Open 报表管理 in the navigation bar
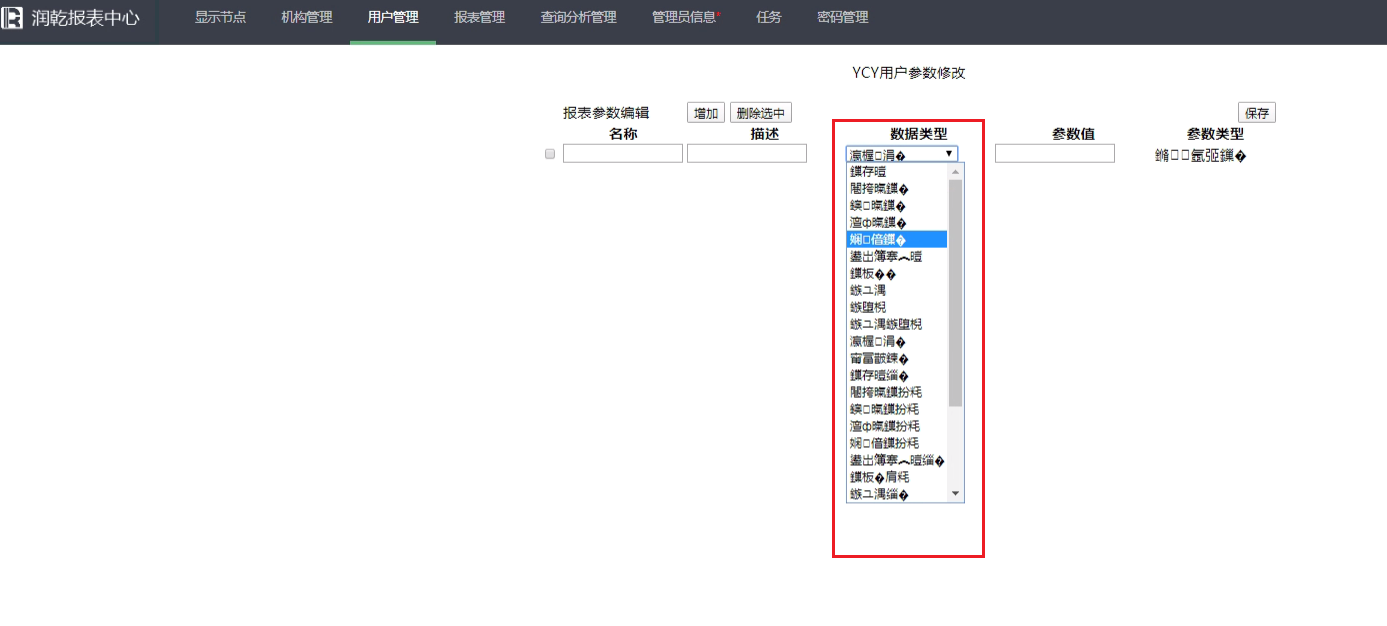The image size is (1387, 626). click(479, 18)
